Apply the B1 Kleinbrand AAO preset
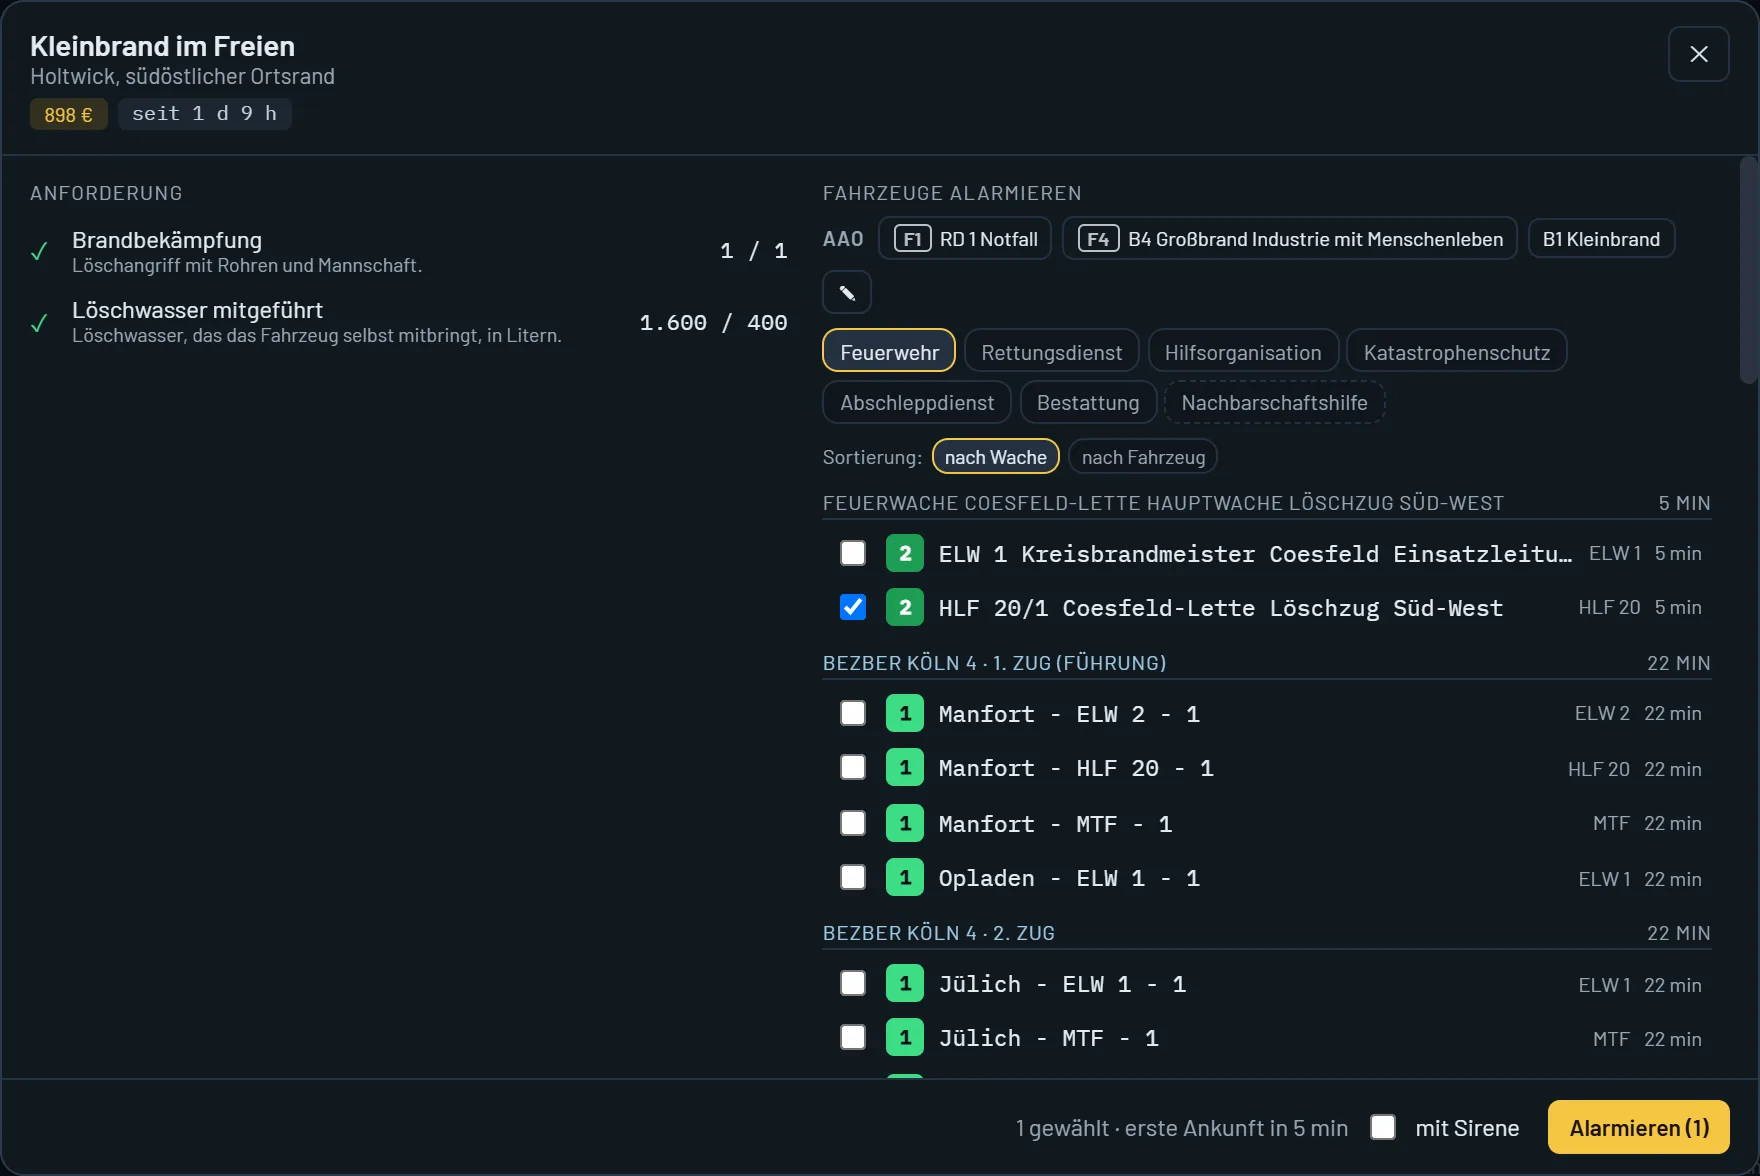Screen dimensions: 1760x1176 [x=1601, y=239]
